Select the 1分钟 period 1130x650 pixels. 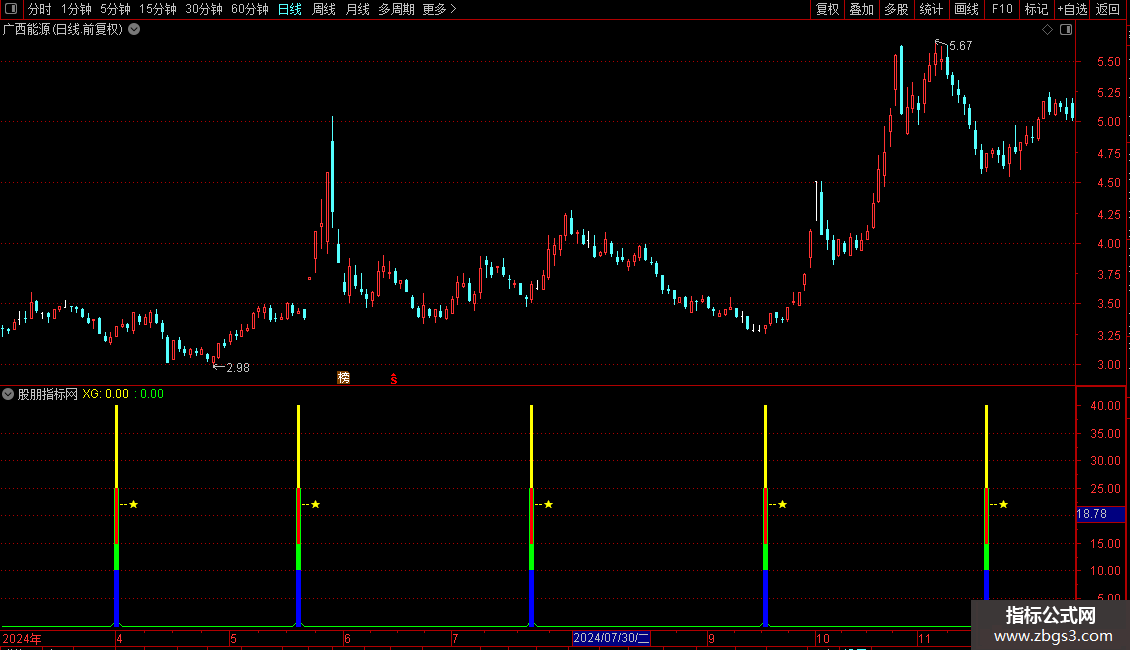point(76,9)
